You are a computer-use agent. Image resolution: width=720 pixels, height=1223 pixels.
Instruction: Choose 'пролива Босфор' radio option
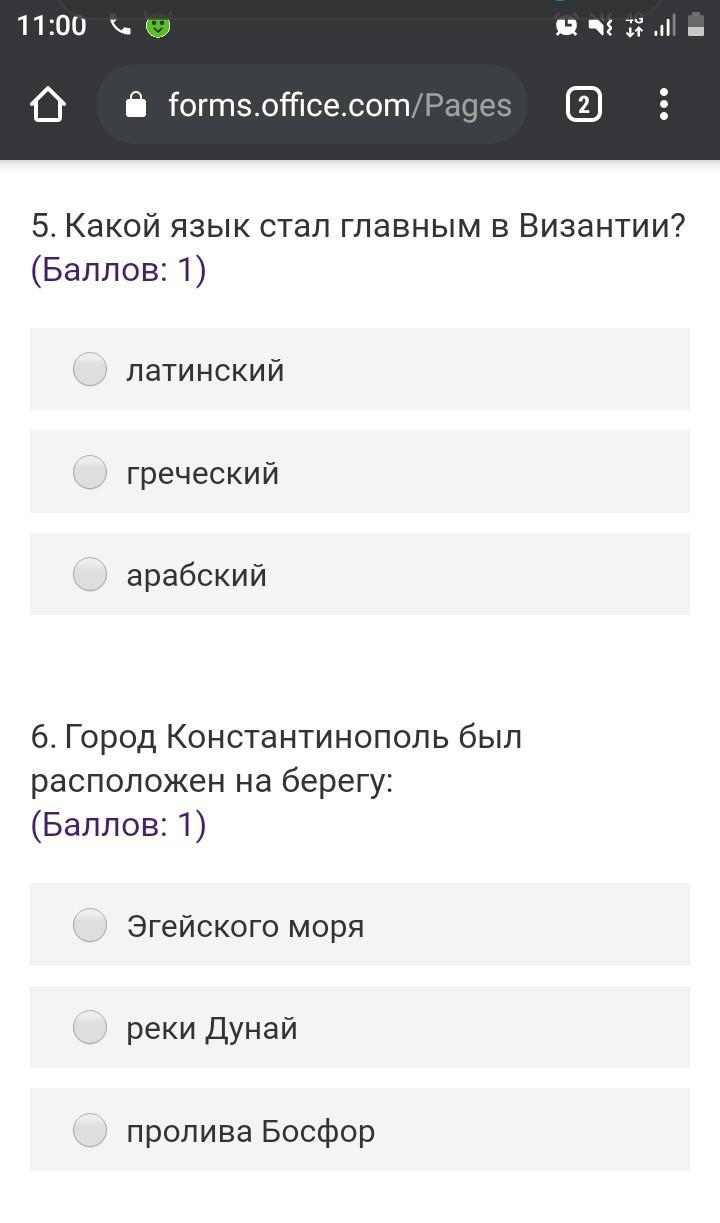(90, 1130)
